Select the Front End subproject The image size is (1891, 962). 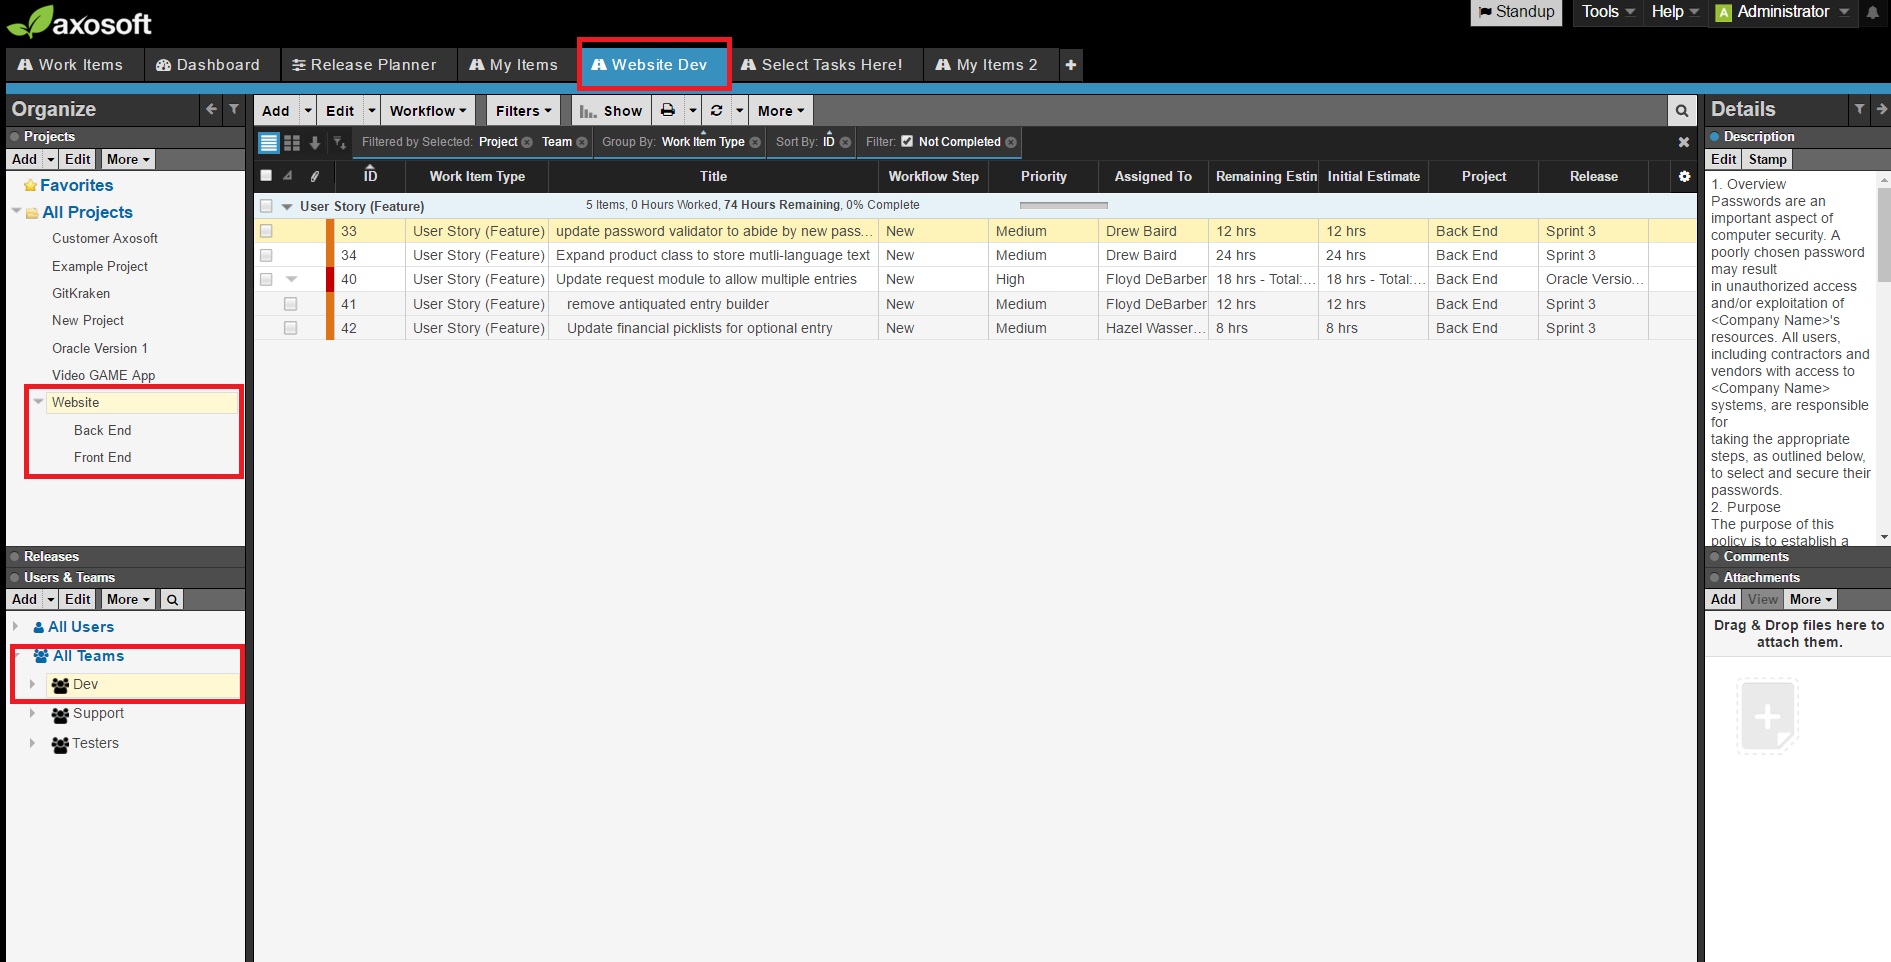pyautogui.click(x=102, y=458)
